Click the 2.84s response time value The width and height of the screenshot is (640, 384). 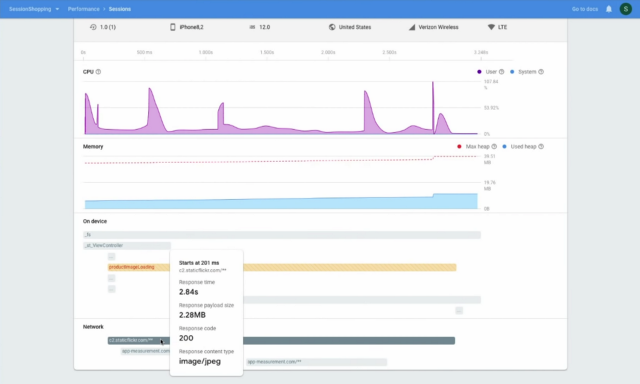click(x=189, y=292)
